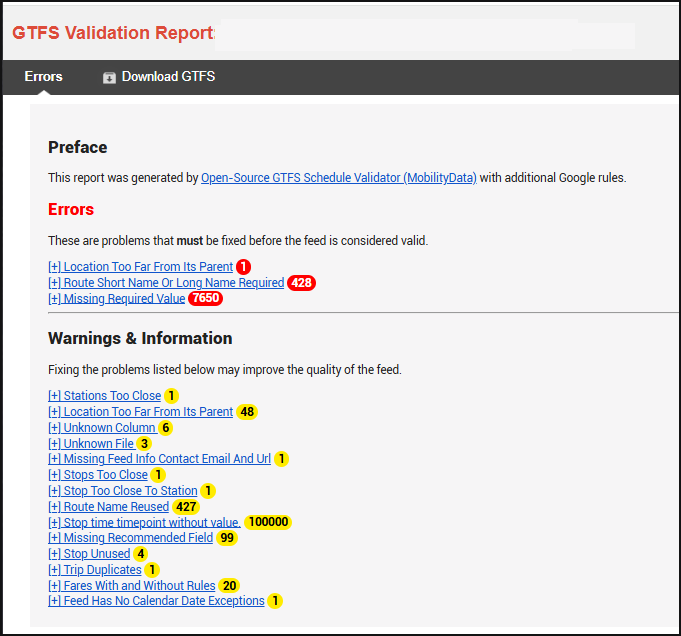Expand Stops Too Close warning
This screenshot has width=681, height=636.
click(98, 475)
